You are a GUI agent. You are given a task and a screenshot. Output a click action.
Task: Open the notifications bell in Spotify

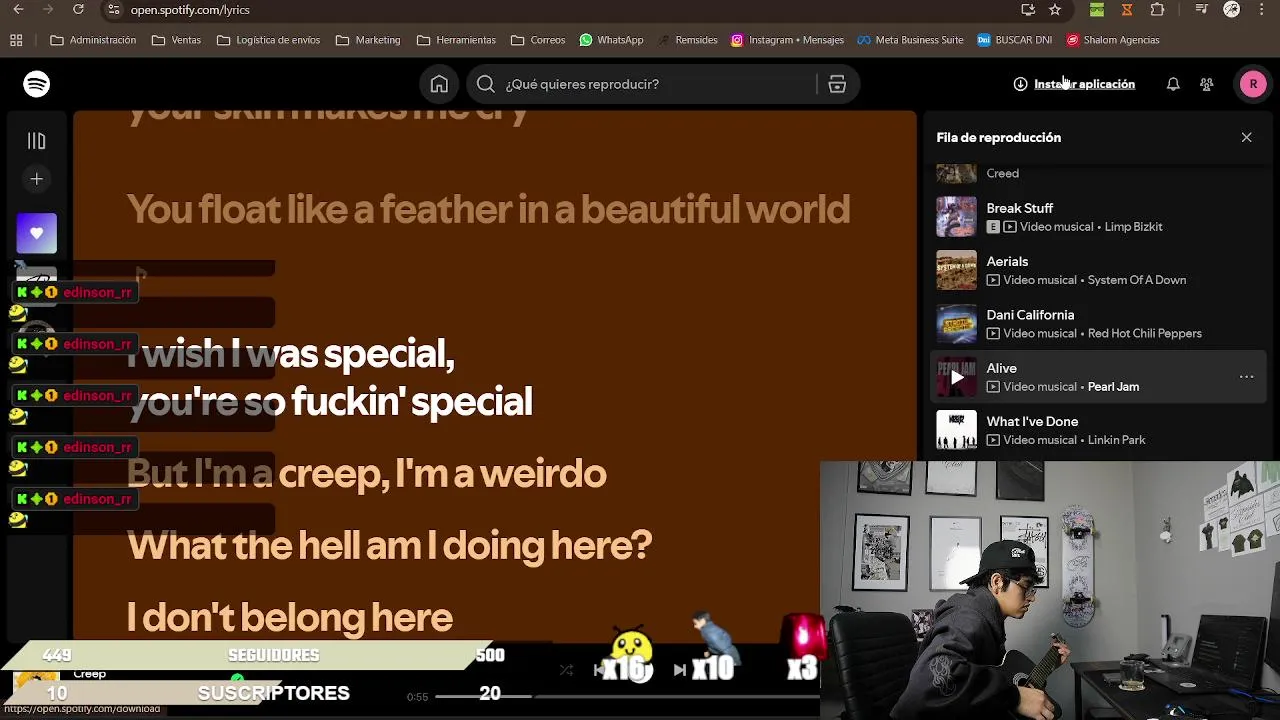(x=1173, y=84)
